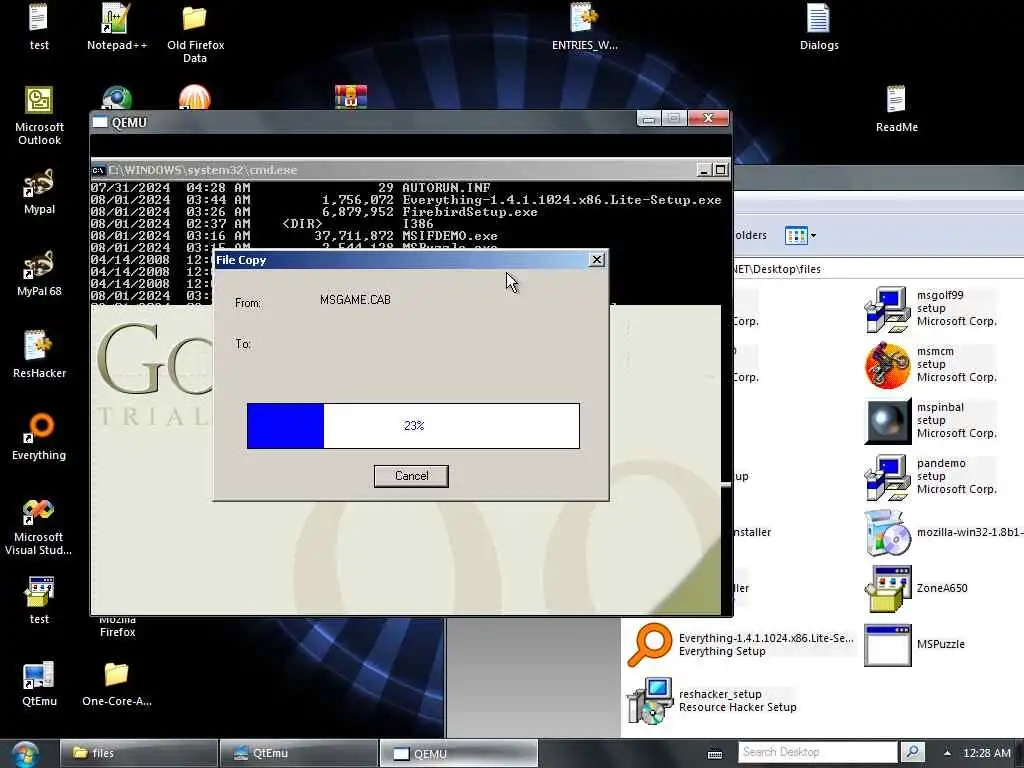
Task: Switch to the QEMU taskbar button
Action: pyautogui.click(x=458, y=753)
